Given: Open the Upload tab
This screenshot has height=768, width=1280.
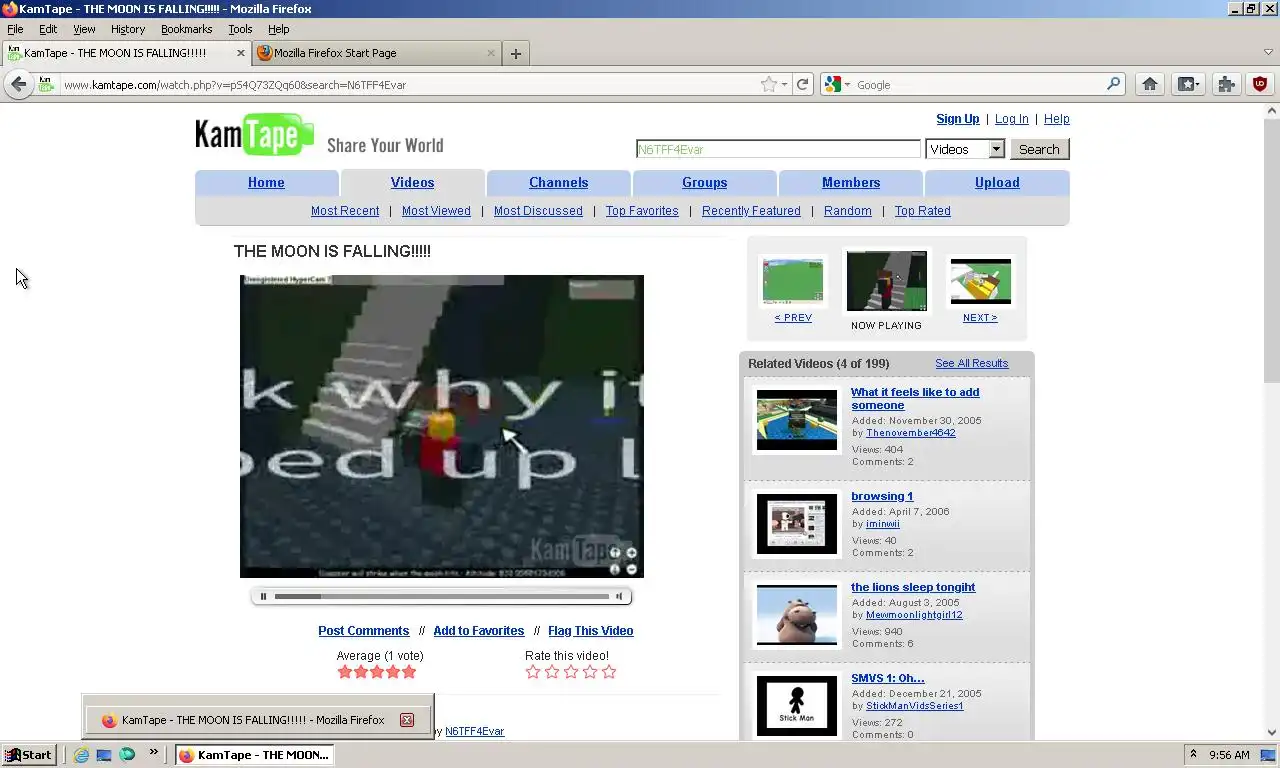Looking at the screenshot, I should click(x=997, y=183).
